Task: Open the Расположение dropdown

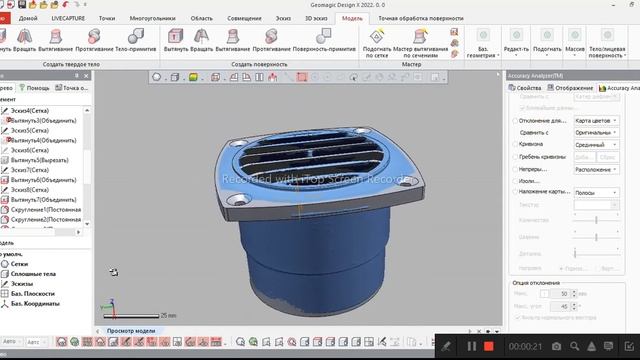Action: [x=596, y=169]
